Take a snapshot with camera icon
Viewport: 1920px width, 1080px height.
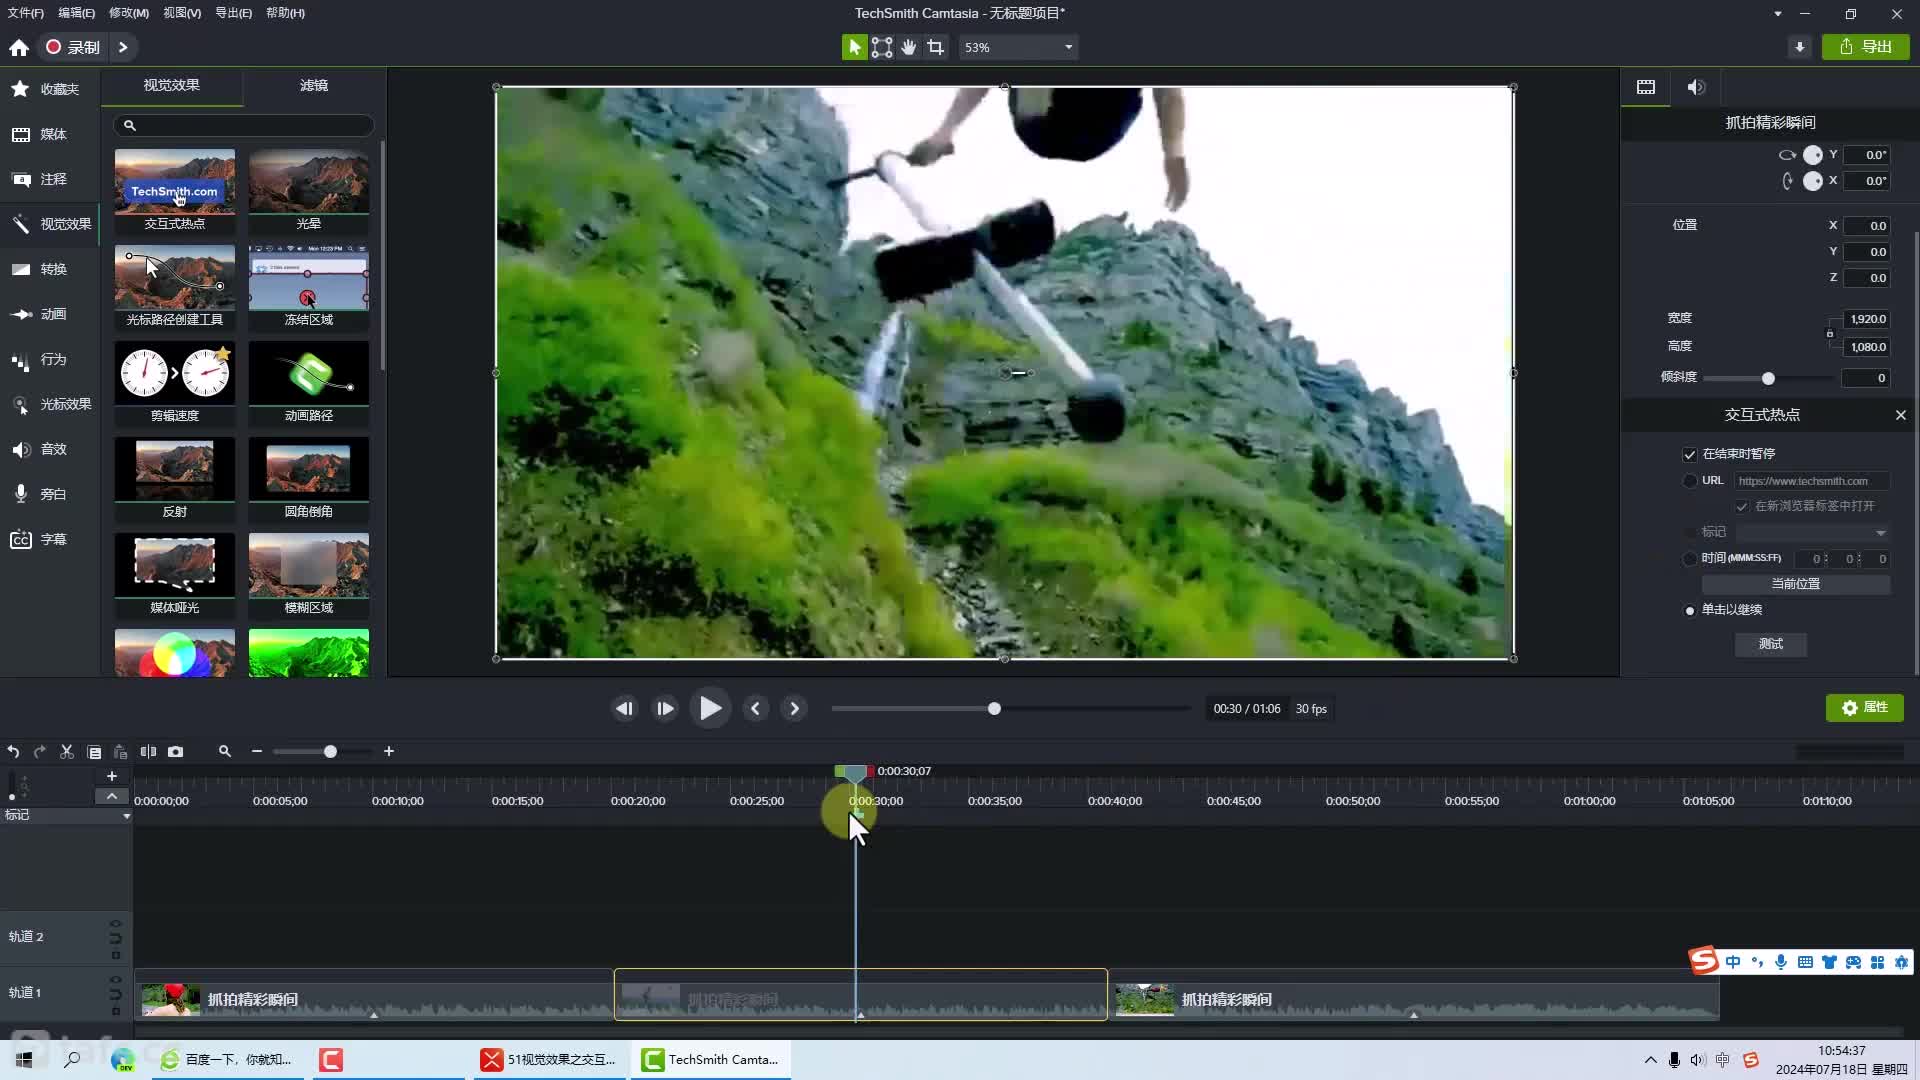(x=175, y=752)
